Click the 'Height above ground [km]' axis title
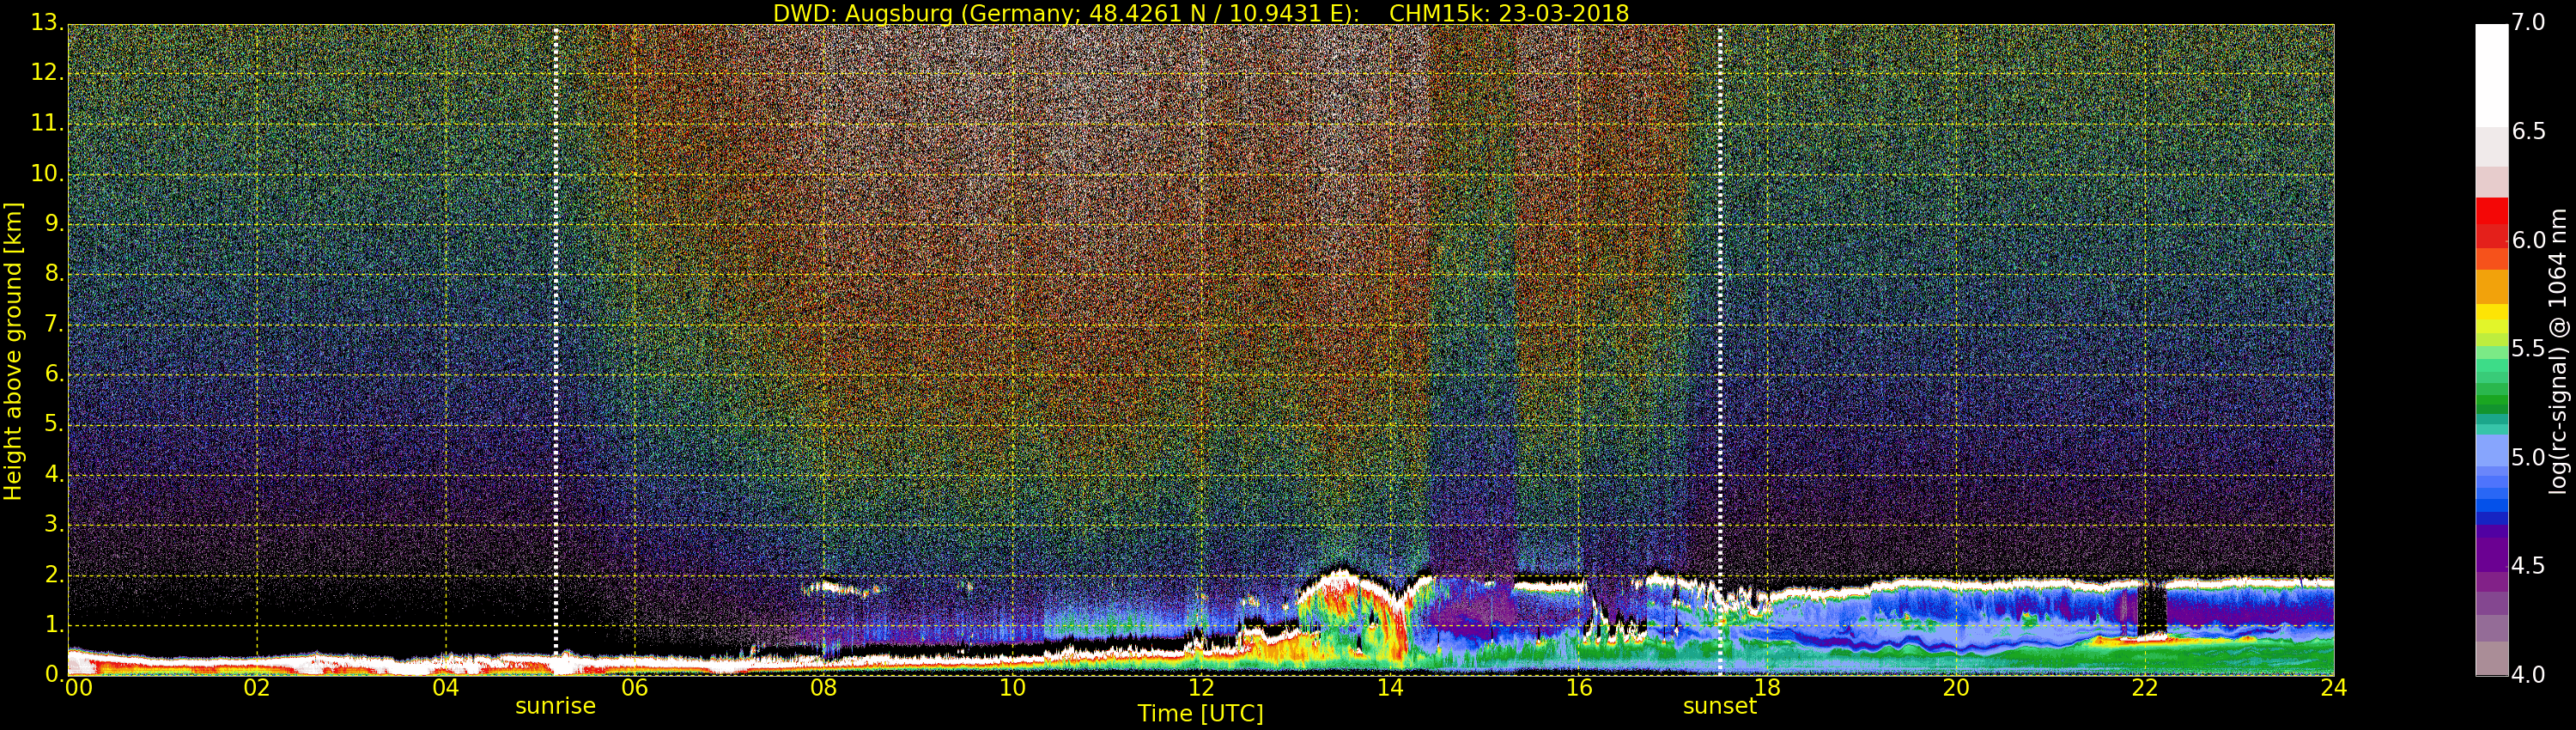2576x730 pixels. point(13,350)
